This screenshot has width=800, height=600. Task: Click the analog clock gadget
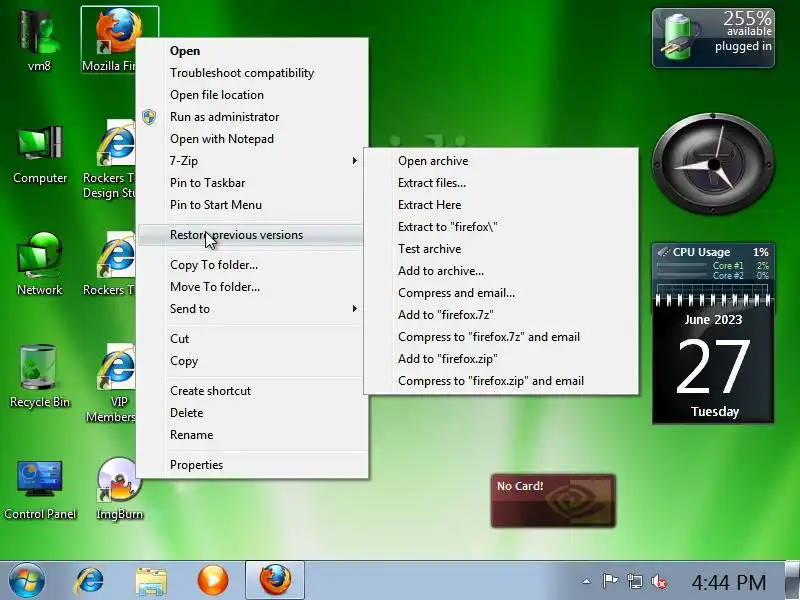tap(713, 164)
